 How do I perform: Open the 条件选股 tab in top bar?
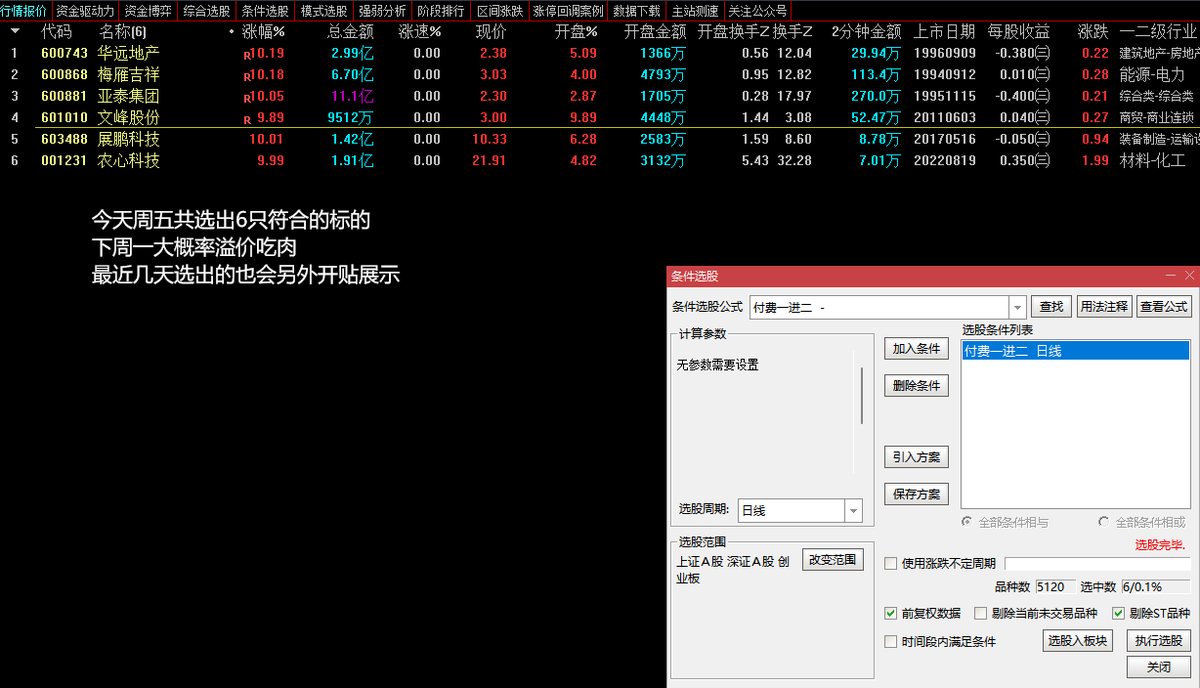click(x=266, y=11)
